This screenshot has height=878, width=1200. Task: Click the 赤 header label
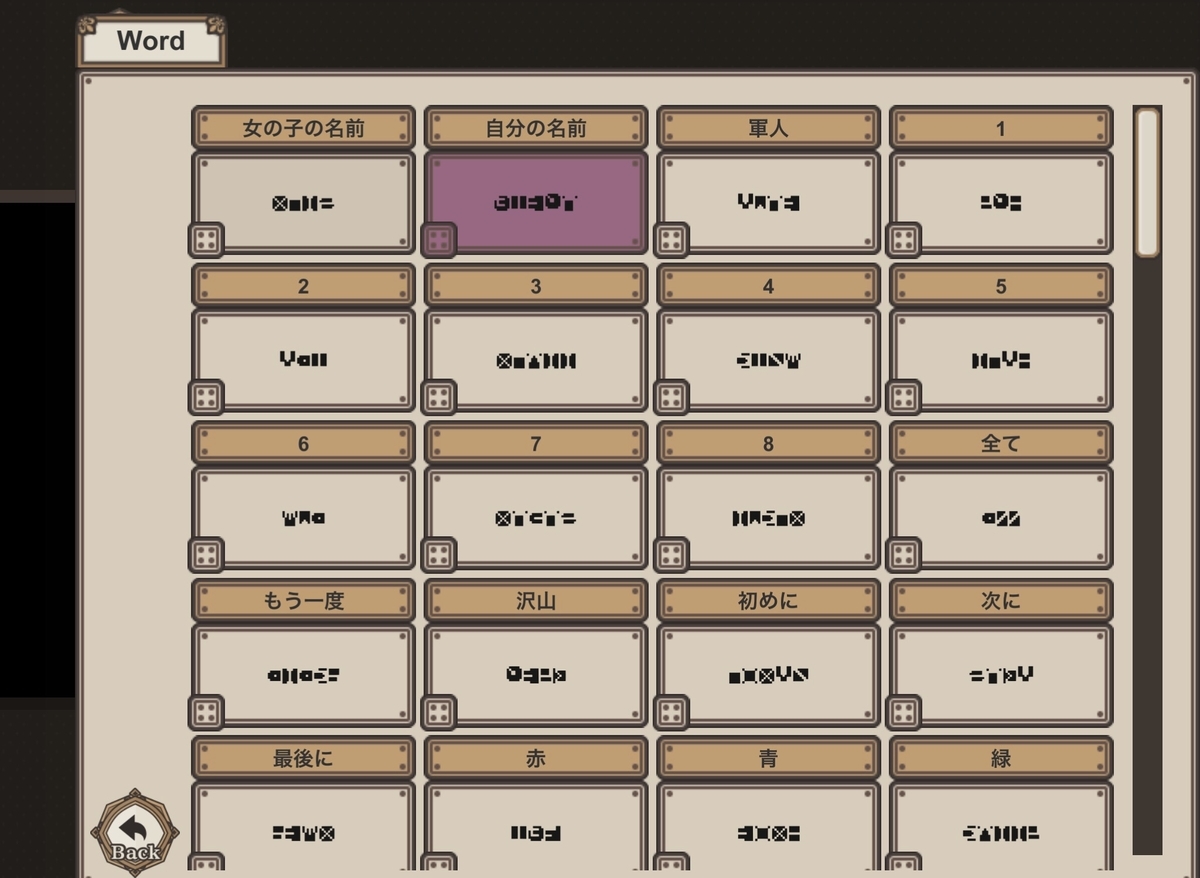(536, 758)
